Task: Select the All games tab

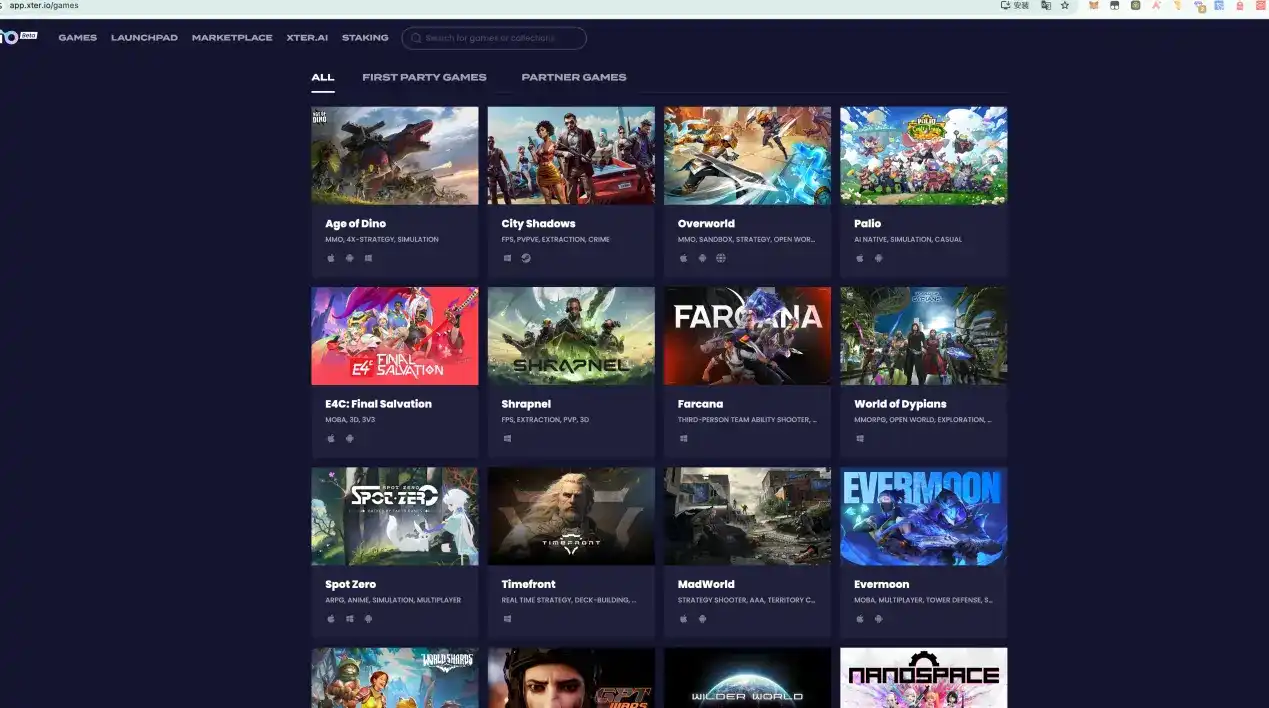Action: point(322,77)
